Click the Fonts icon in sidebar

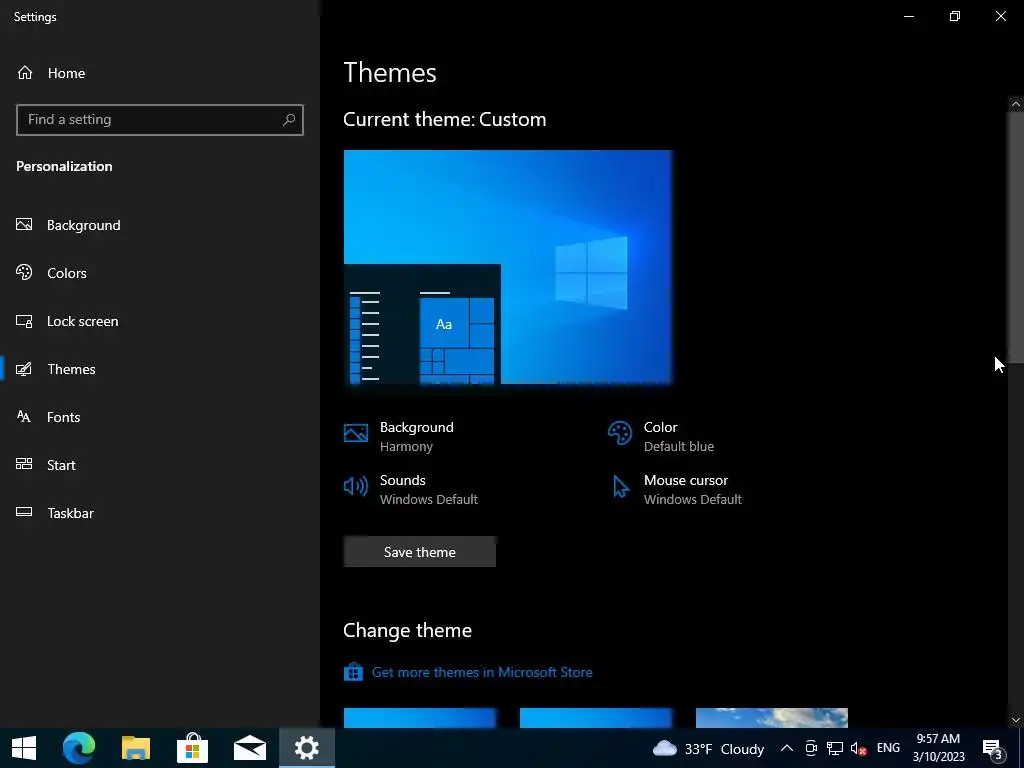coord(24,417)
